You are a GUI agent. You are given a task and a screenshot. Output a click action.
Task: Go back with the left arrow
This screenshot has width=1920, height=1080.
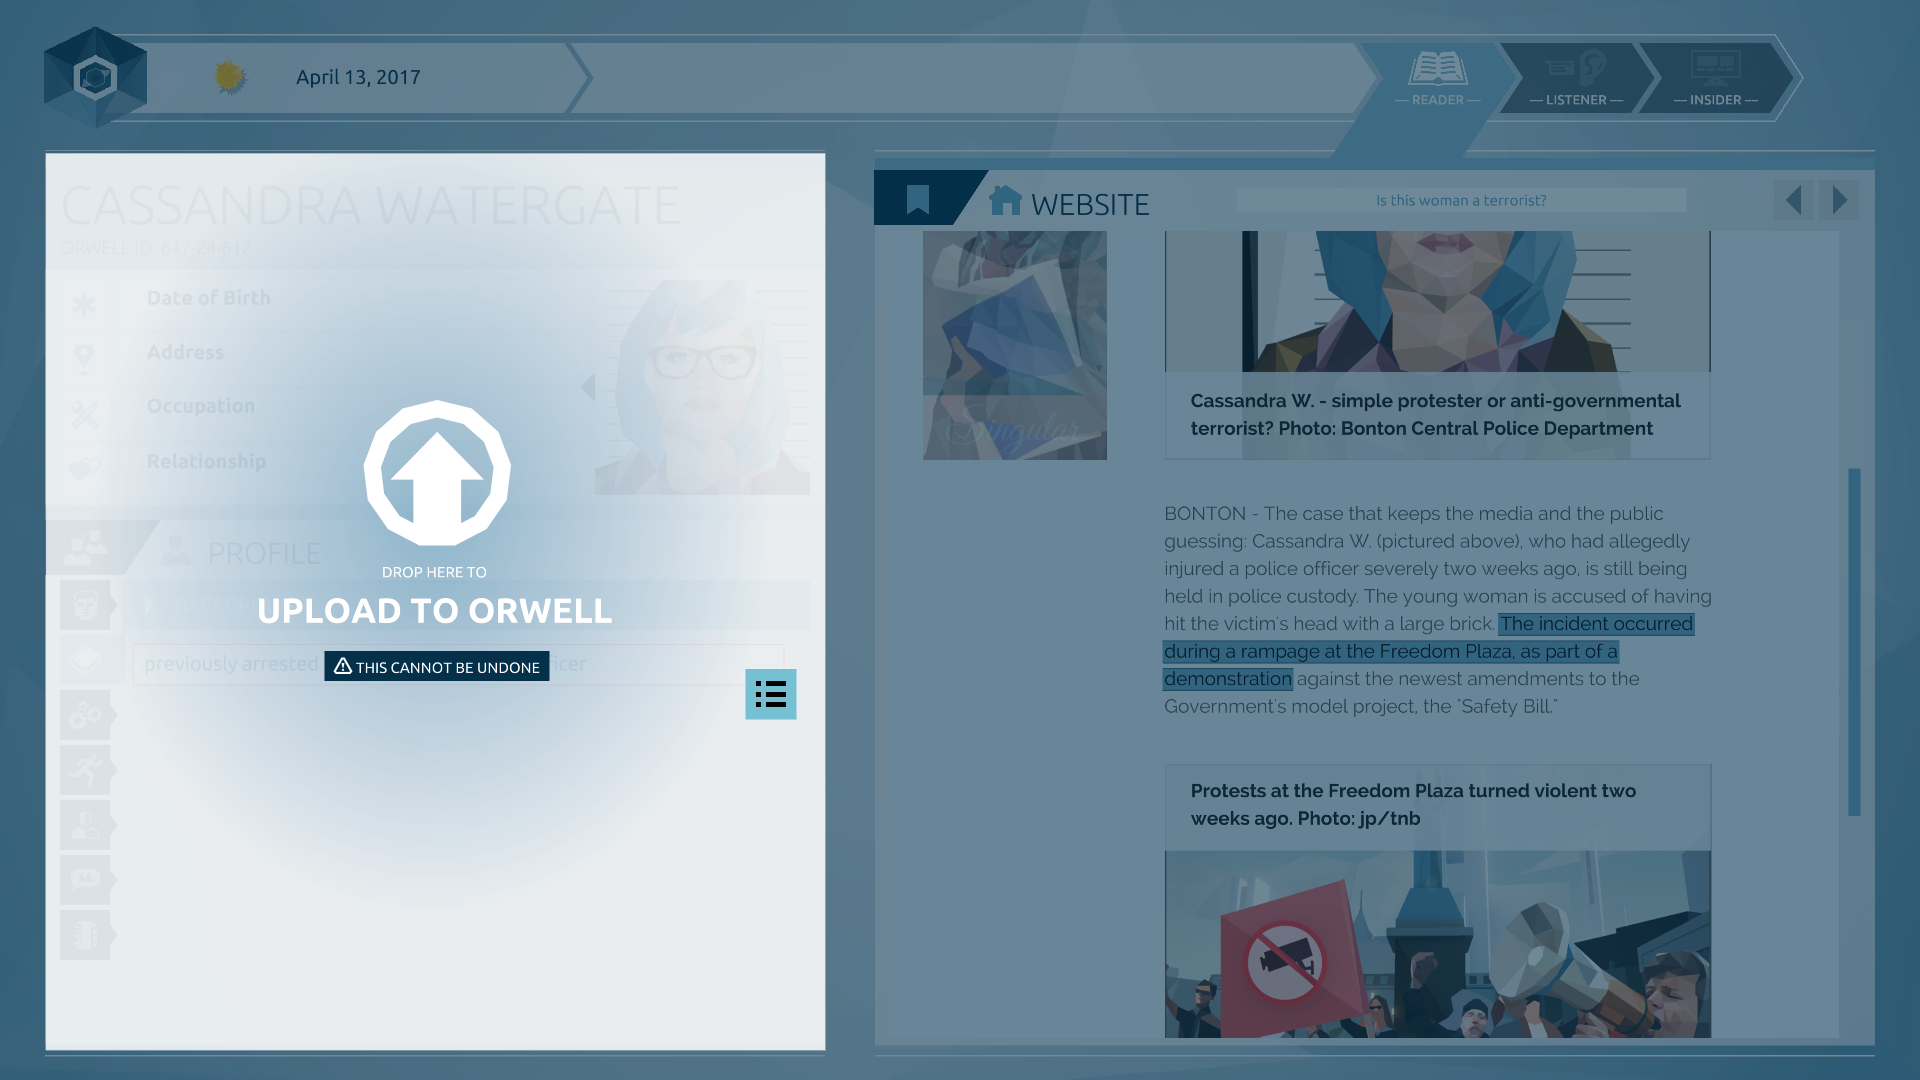pyautogui.click(x=1794, y=200)
